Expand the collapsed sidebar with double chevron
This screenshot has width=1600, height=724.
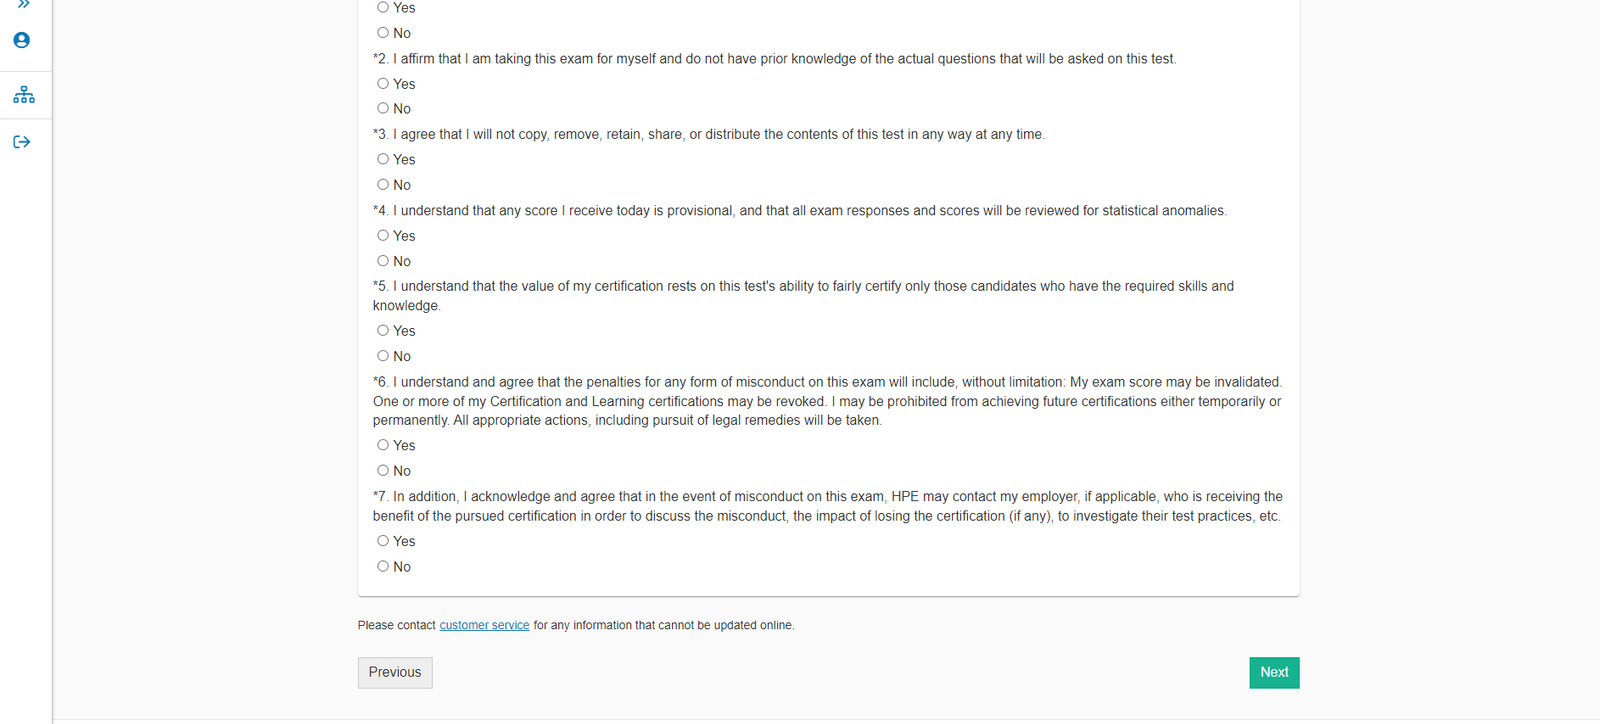tap(23, 5)
